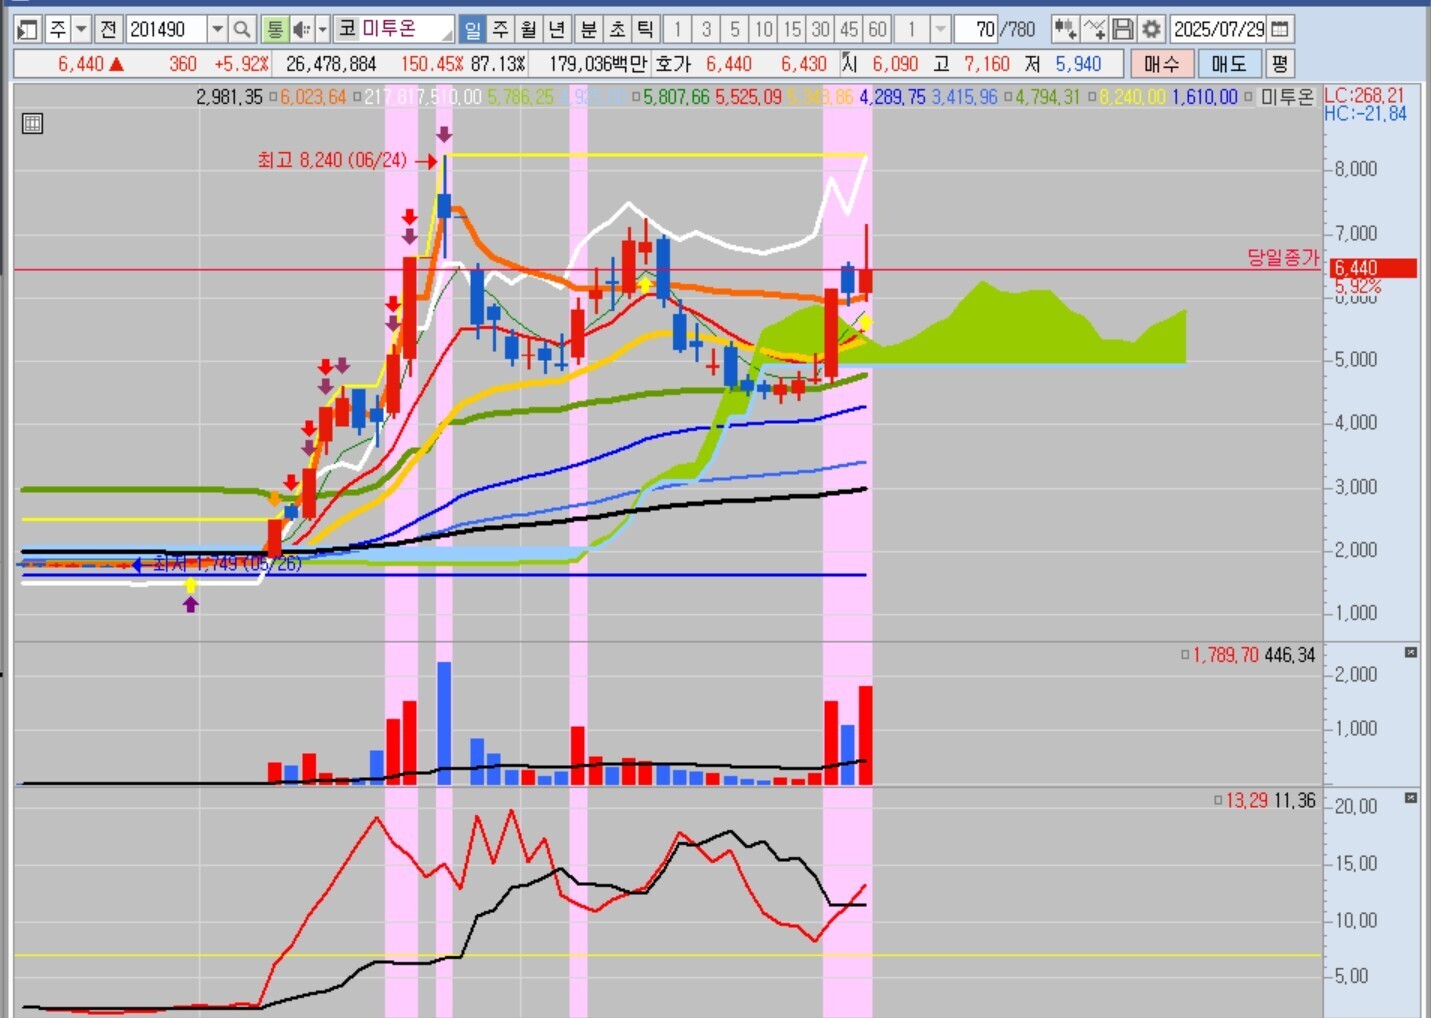Viewport: 1431px width, 1018px height.
Task: Choose the 45 interval preset
Action: click(849, 29)
